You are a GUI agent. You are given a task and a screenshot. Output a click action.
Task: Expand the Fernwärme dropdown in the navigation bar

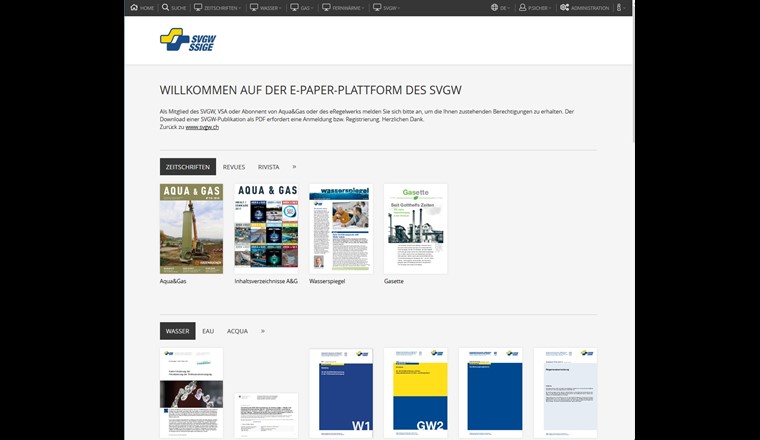tap(343, 8)
